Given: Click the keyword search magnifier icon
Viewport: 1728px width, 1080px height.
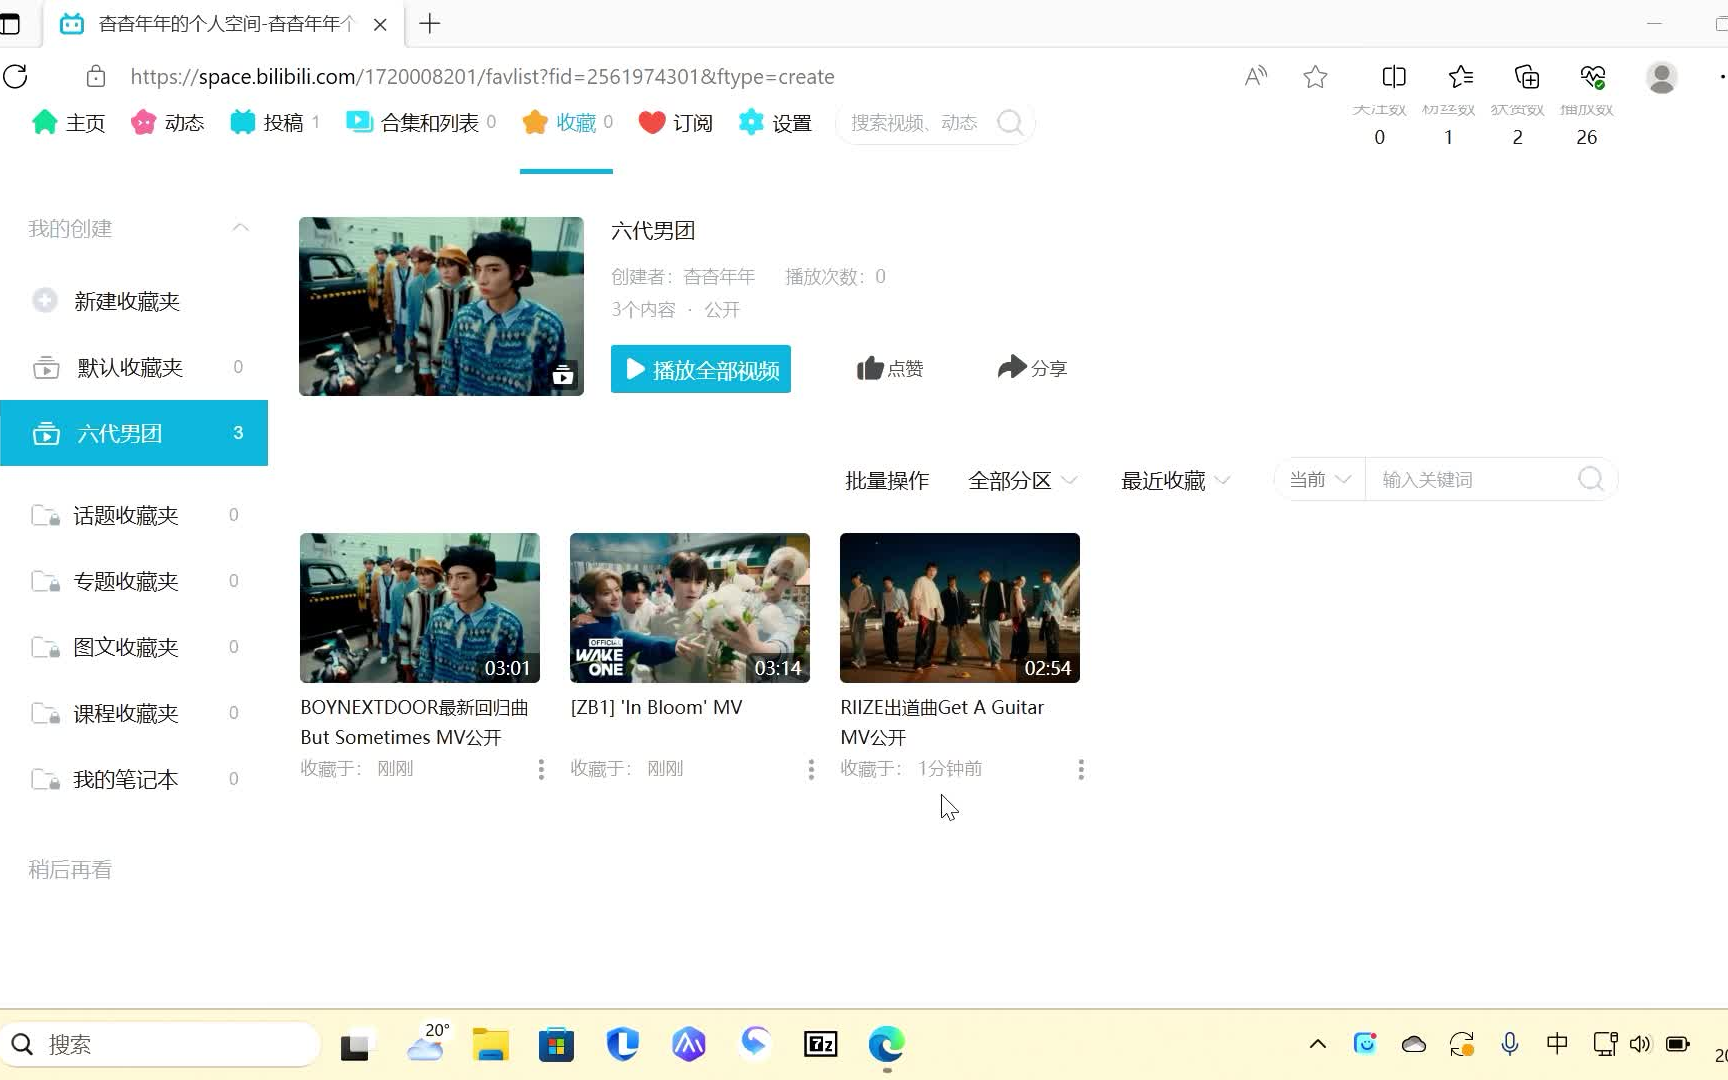Looking at the screenshot, I should point(1591,480).
